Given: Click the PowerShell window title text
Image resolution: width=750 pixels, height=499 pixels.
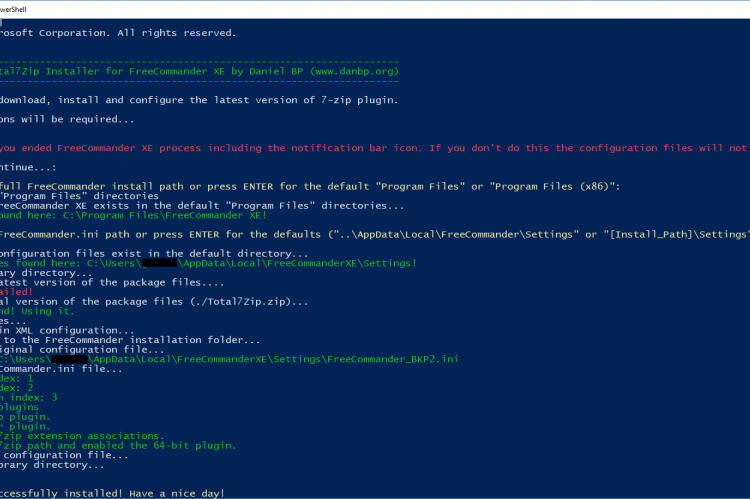Looking at the screenshot, I should click(x=13, y=9).
